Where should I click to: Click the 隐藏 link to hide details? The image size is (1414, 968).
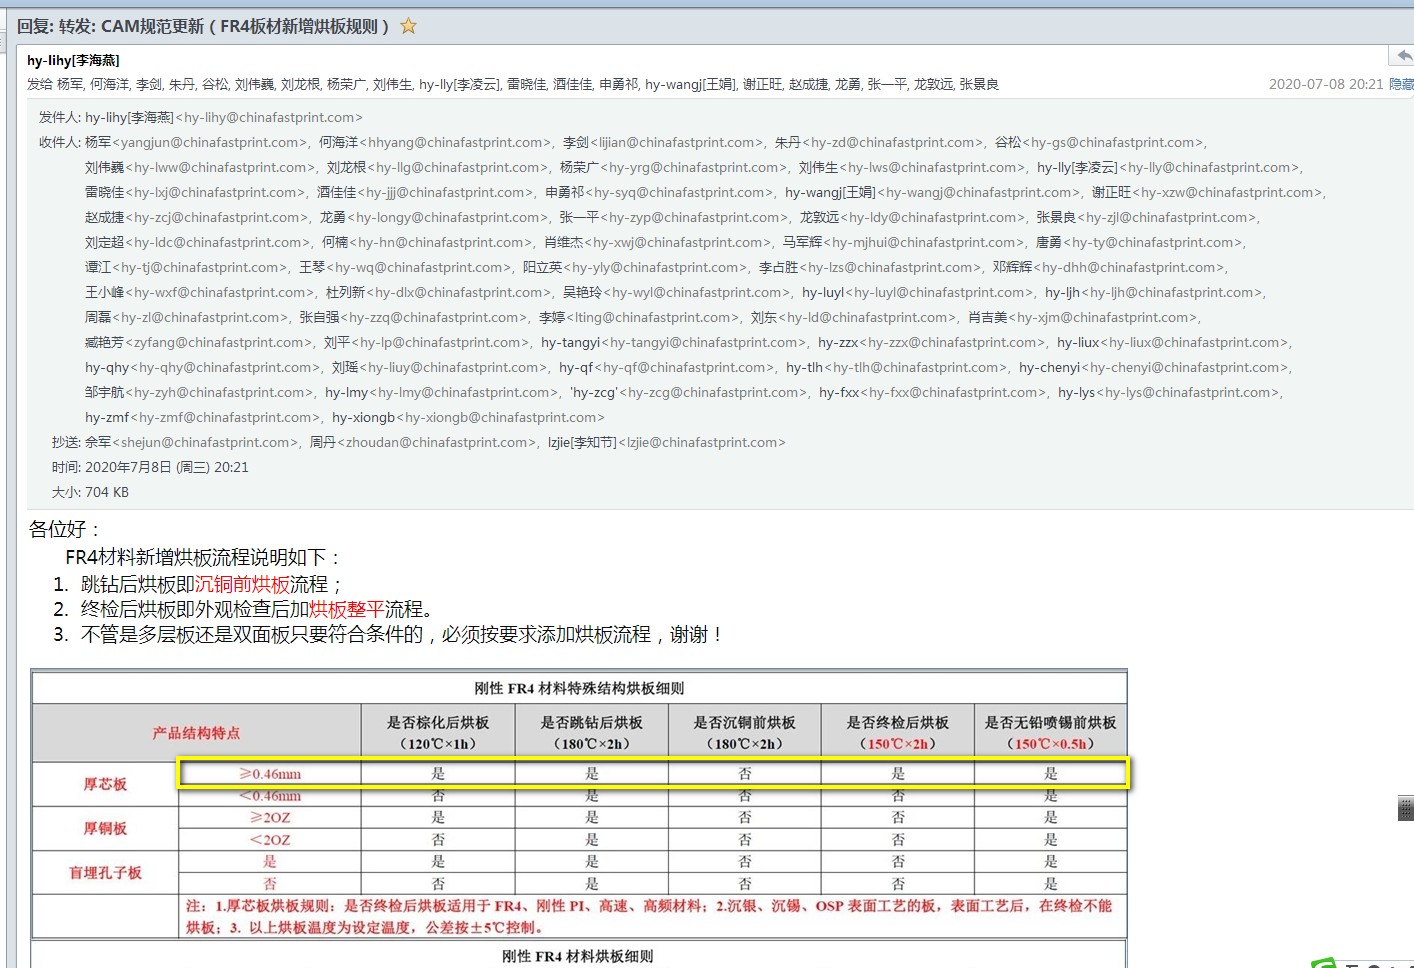point(1401,85)
